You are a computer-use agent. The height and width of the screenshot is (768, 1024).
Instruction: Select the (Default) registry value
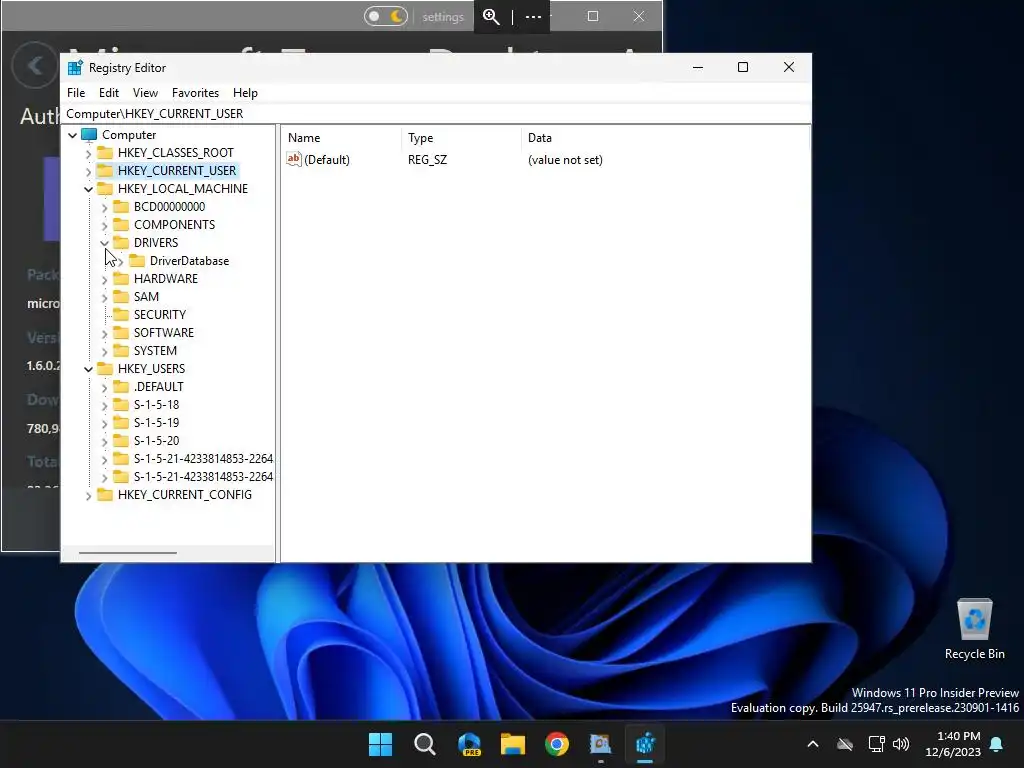327,160
